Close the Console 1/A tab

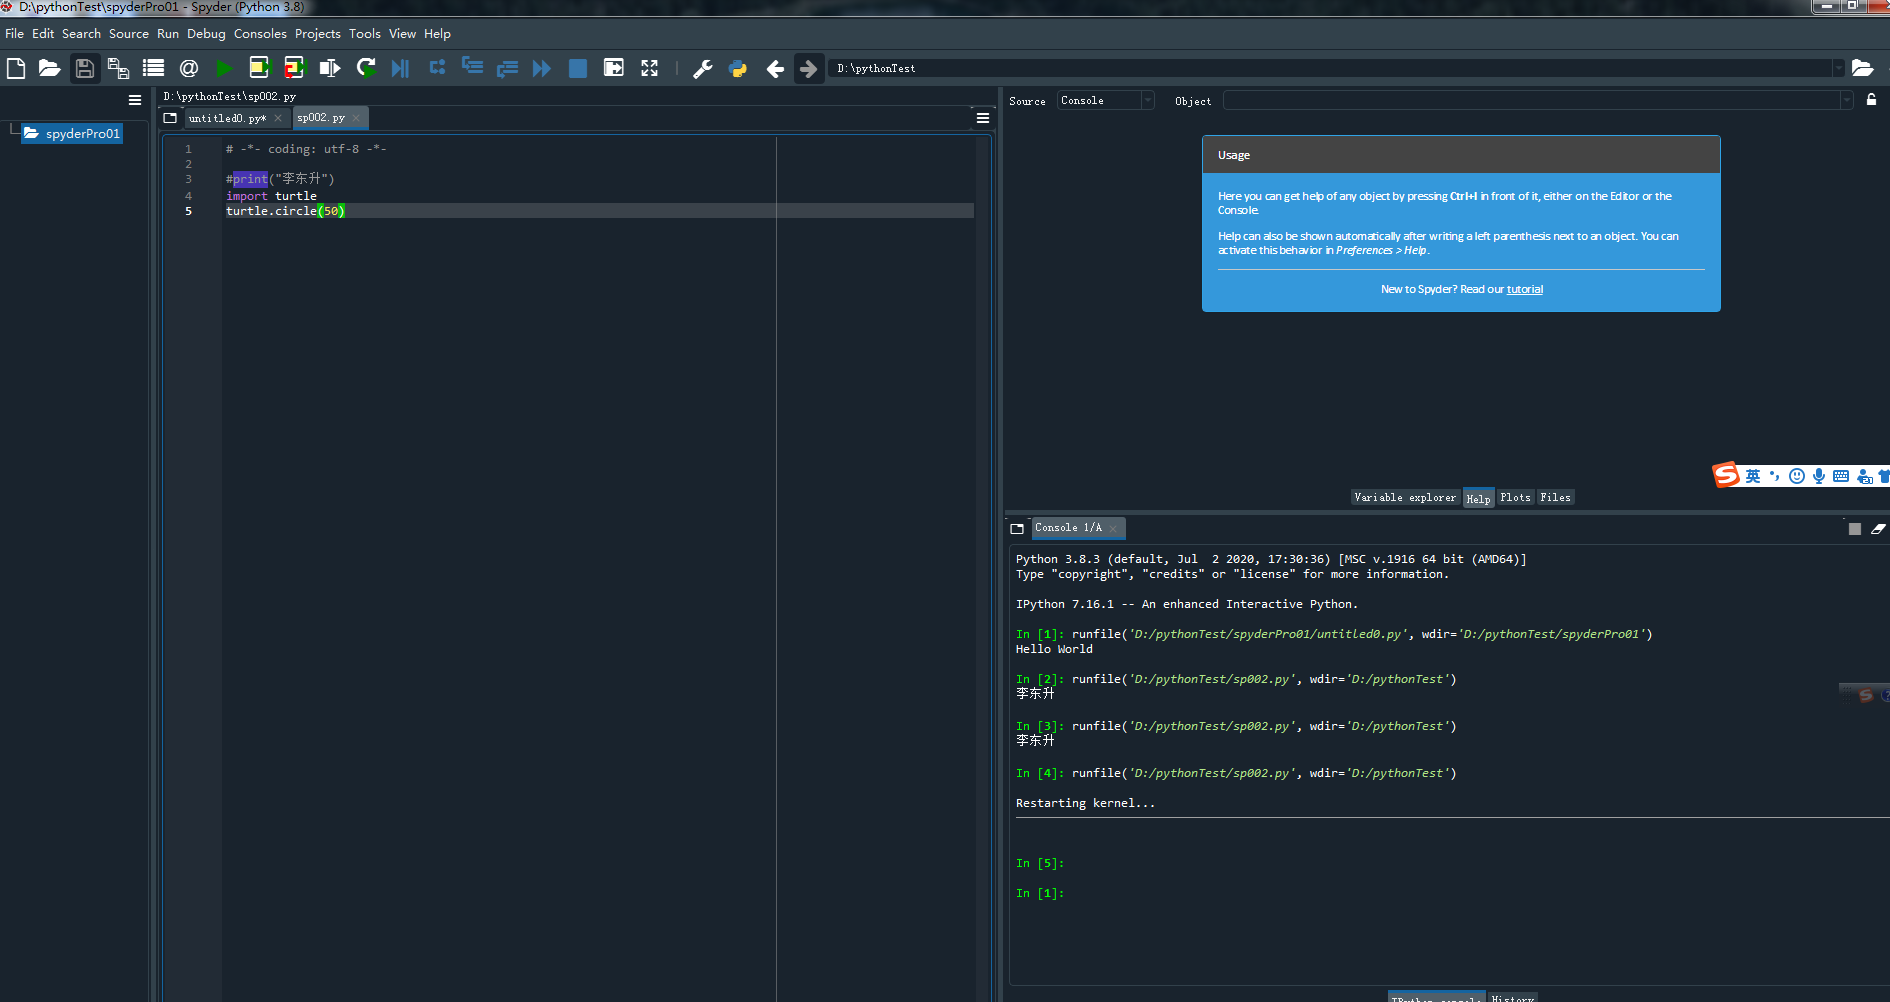coord(1113,528)
